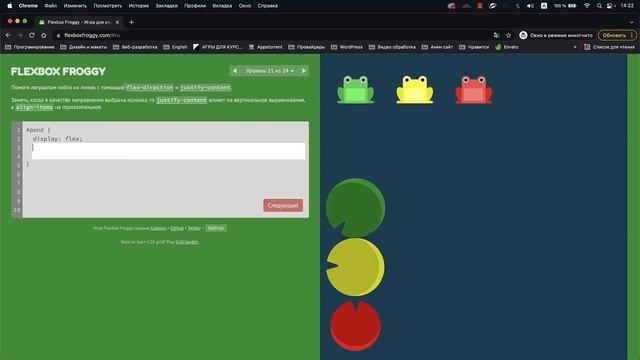The height and width of the screenshot is (360, 640).
Task: Open the Twitter link in the footer
Action: coord(194,228)
